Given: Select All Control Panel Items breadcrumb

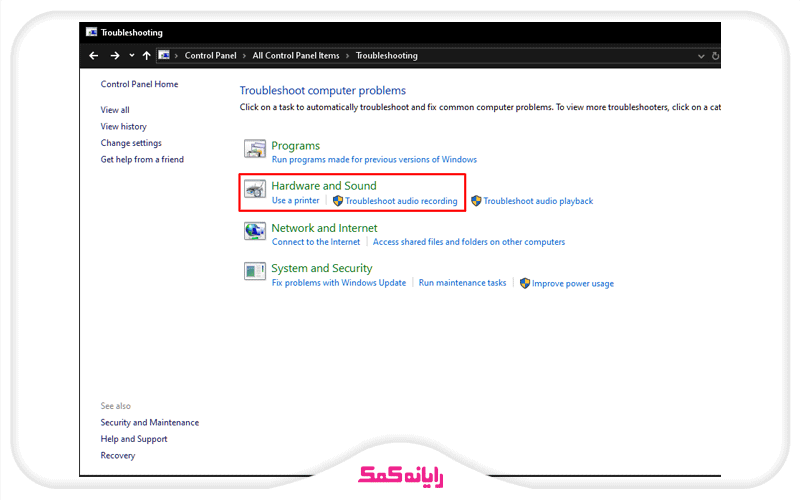Looking at the screenshot, I should click(296, 56).
